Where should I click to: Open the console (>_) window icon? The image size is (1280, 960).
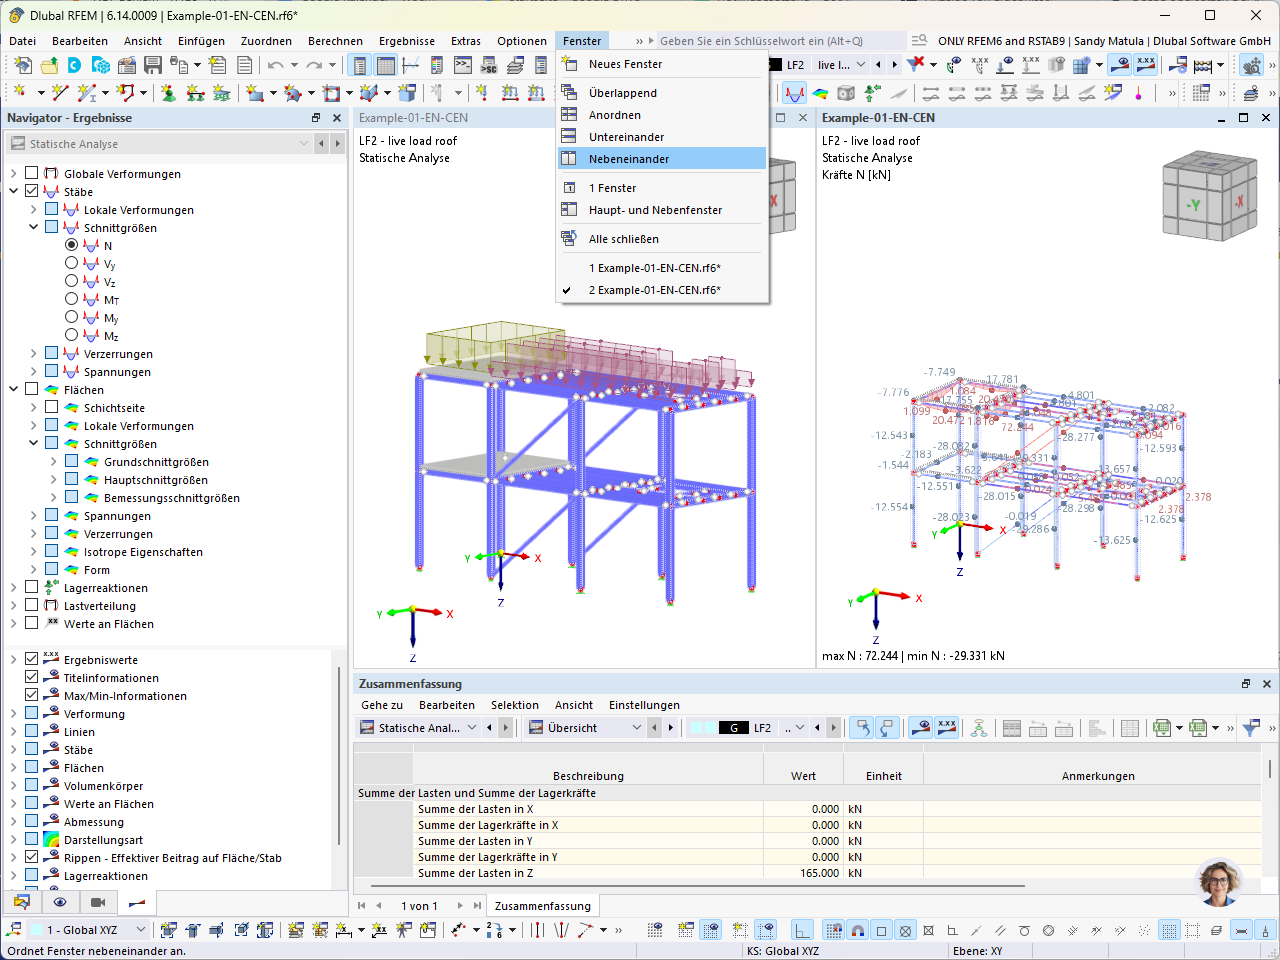[x=463, y=65]
